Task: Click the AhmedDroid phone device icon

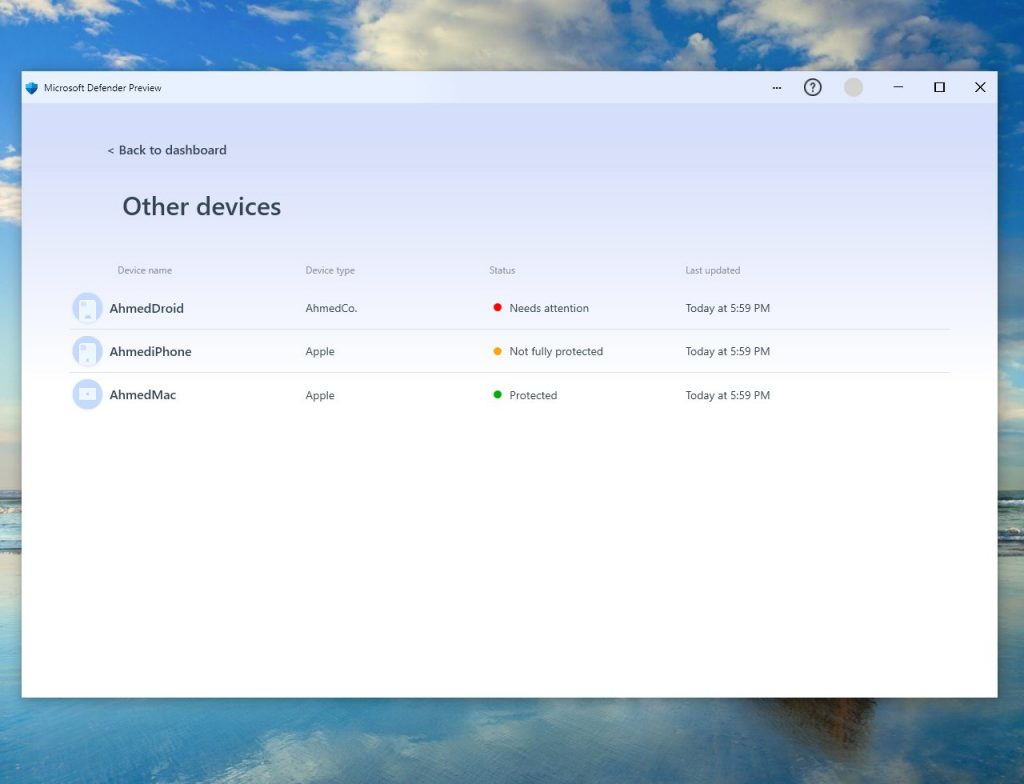Action: [87, 308]
